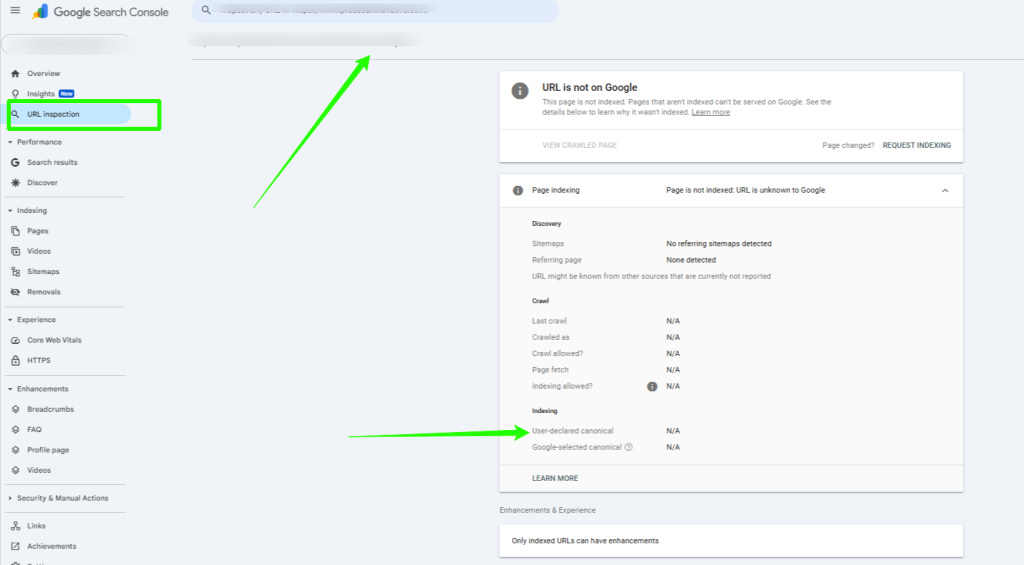
Task: Click the Profile page layers icon
Action: click(16, 450)
